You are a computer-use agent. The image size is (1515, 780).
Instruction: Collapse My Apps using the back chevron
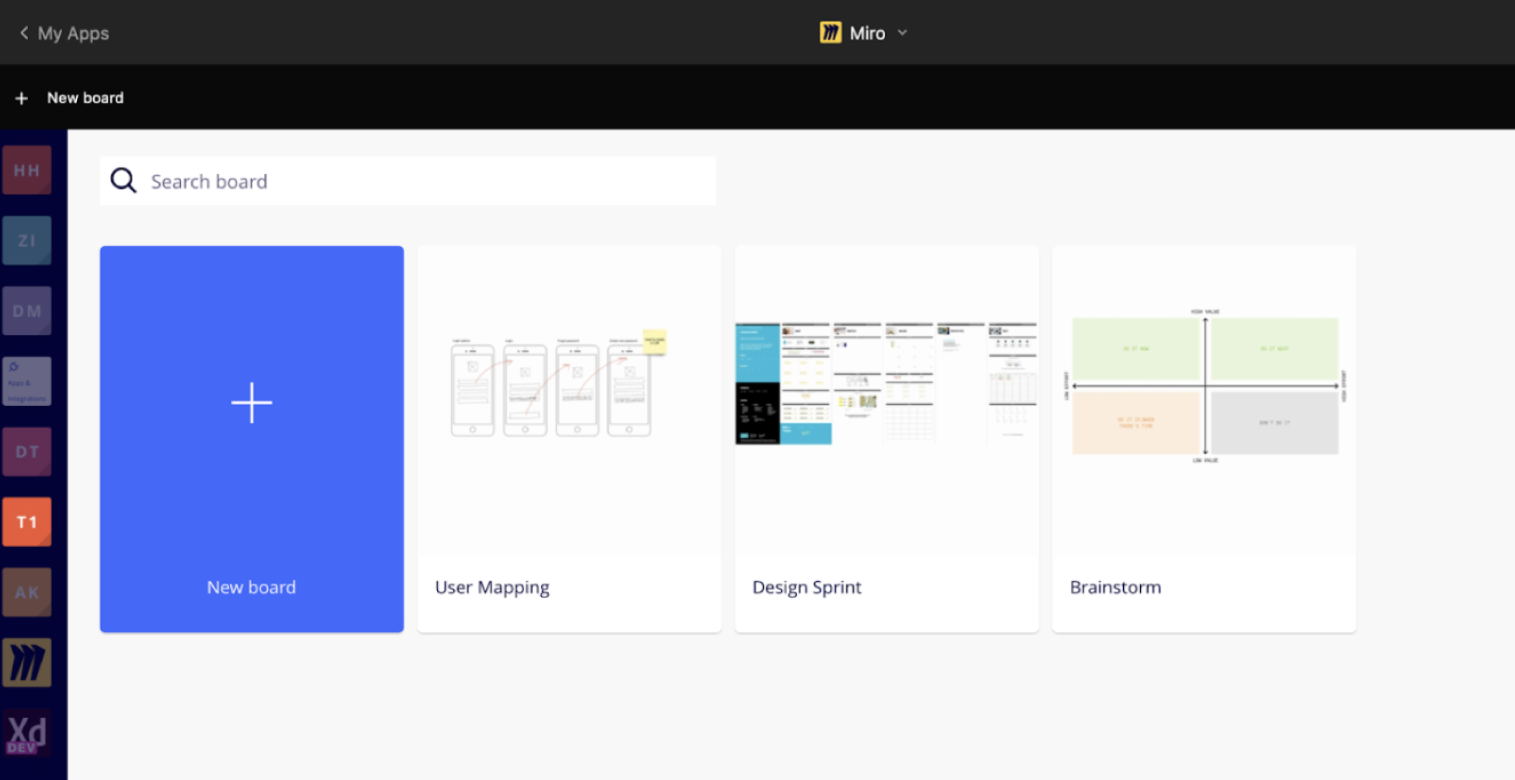pos(22,32)
